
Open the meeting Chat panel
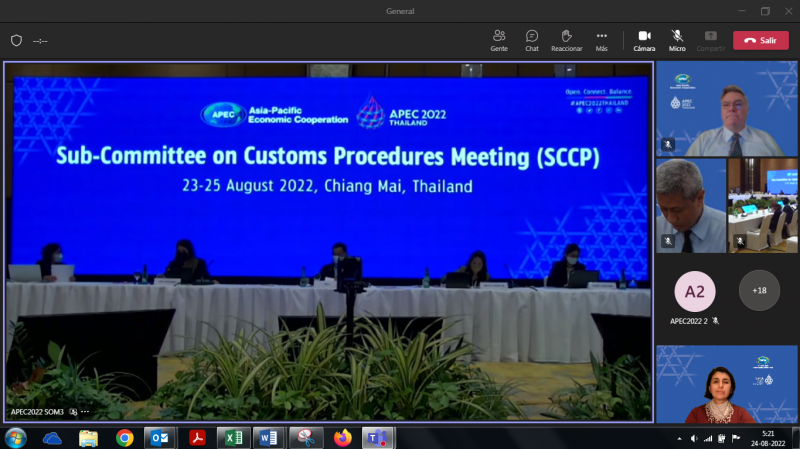pos(532,40)
